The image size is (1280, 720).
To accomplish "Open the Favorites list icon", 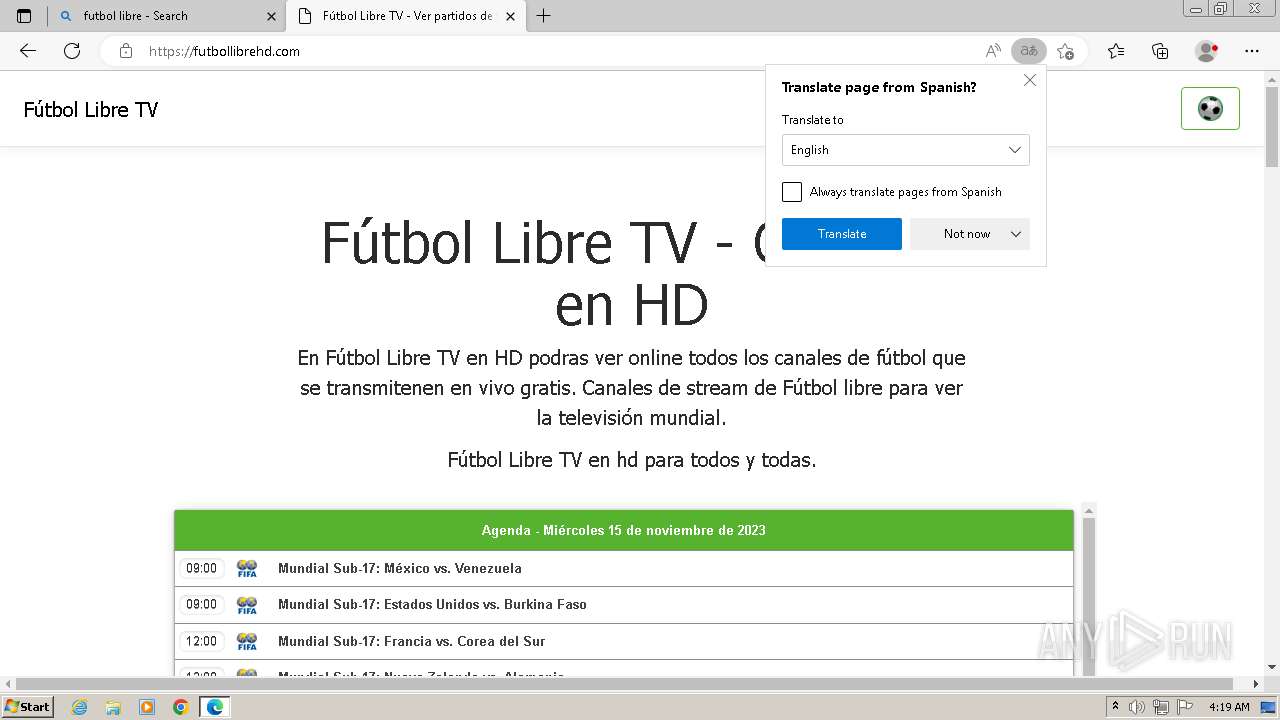I will coord(1116,51).
